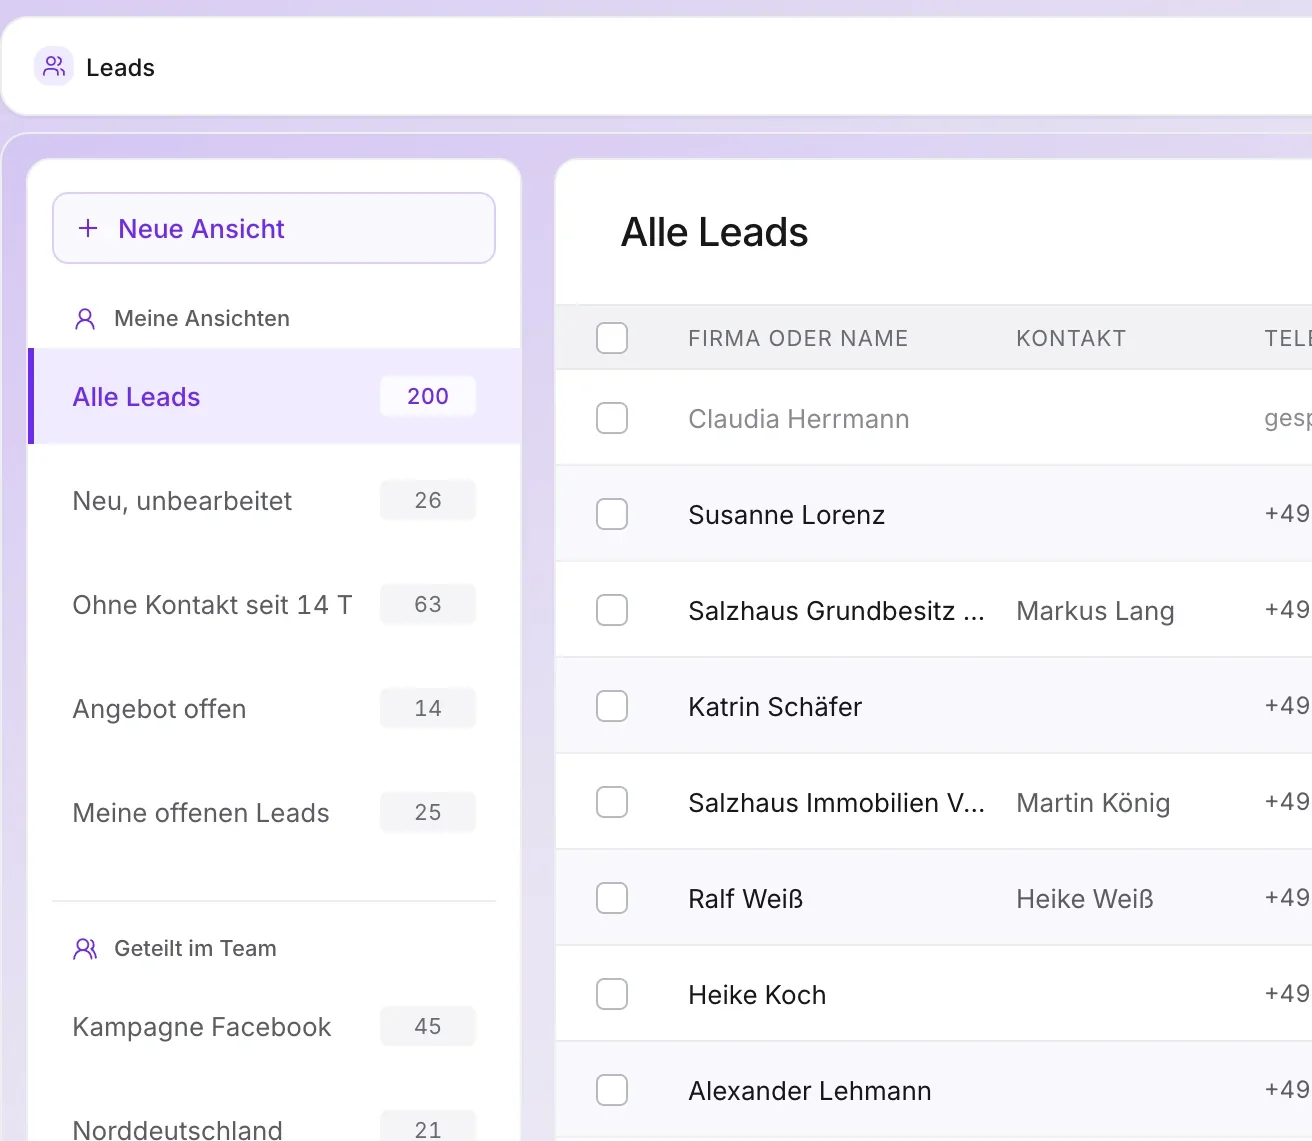Screen dimensions: 1312x1141
Task: Select the Angebot offen view
Action: click(x=275, y=708)
